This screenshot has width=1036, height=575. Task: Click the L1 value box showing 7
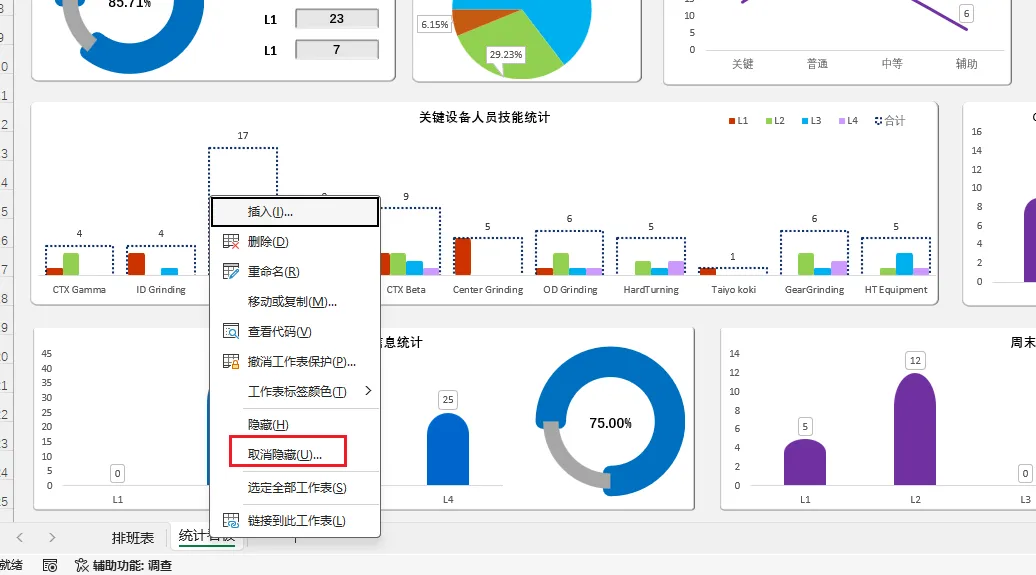(x=337, y=50)
